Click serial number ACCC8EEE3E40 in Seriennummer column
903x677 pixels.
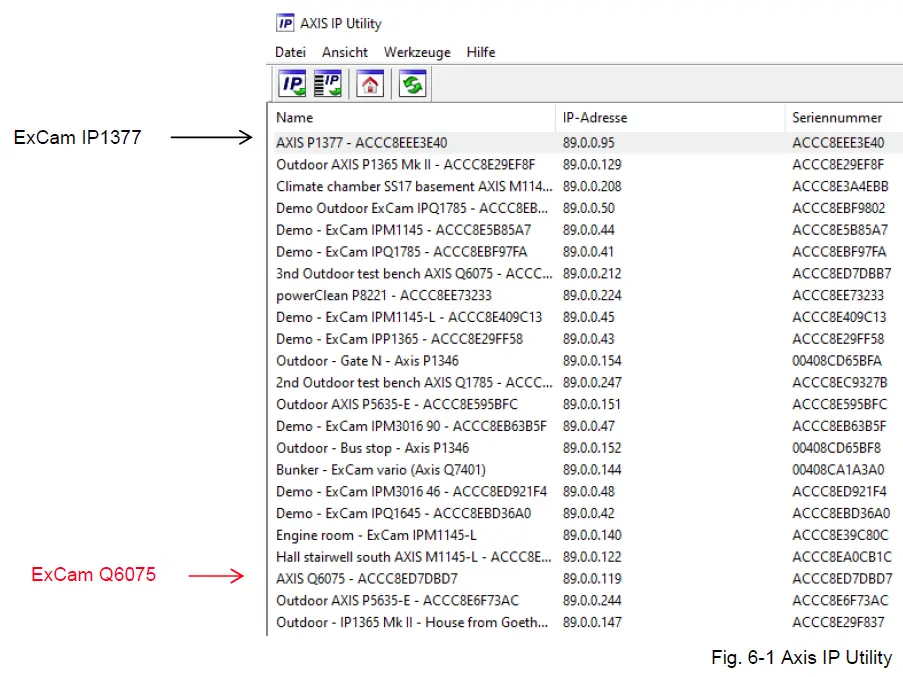[x=838, y=143]
